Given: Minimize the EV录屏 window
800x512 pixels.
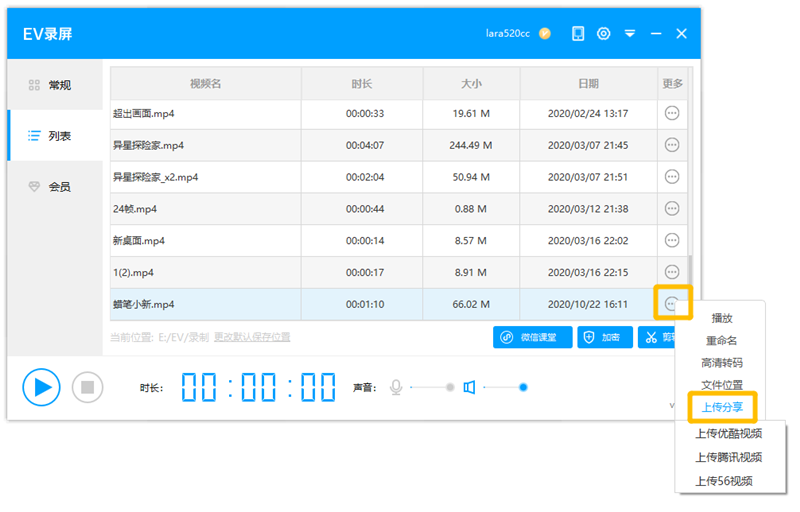Looking at the screenshot, I should point(656,34).
